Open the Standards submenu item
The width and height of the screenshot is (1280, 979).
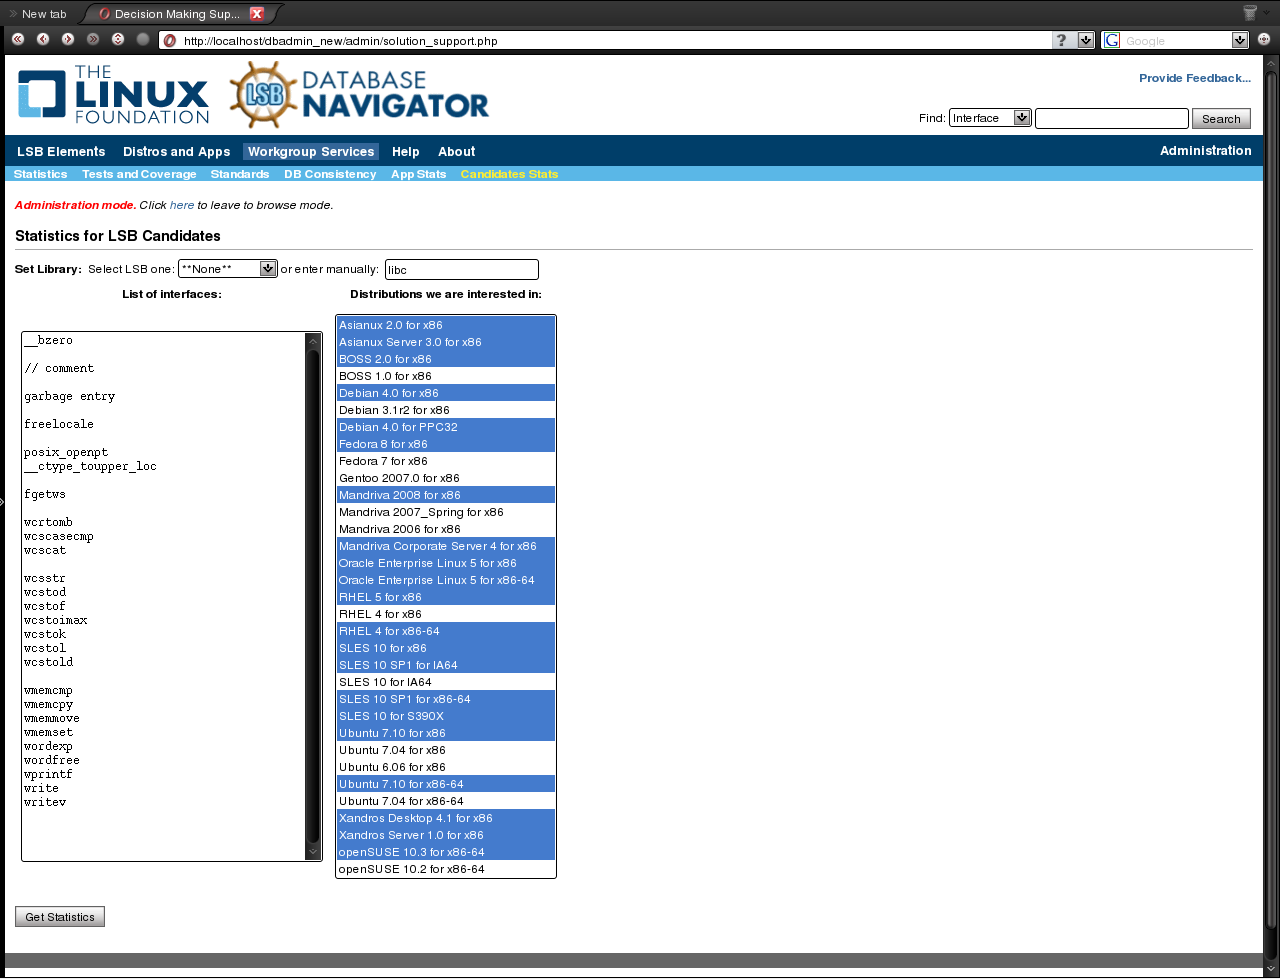240,174
